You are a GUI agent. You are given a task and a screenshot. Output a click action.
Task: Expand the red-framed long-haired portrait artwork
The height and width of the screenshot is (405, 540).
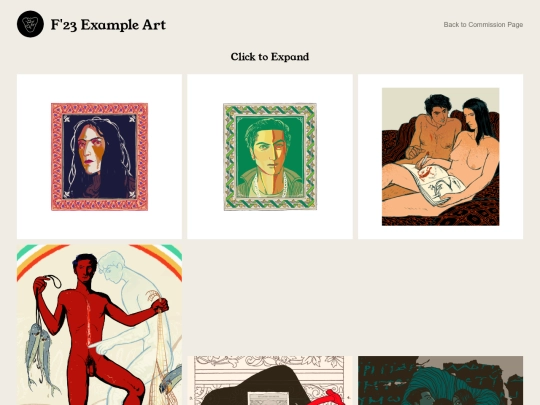(100, 157)
